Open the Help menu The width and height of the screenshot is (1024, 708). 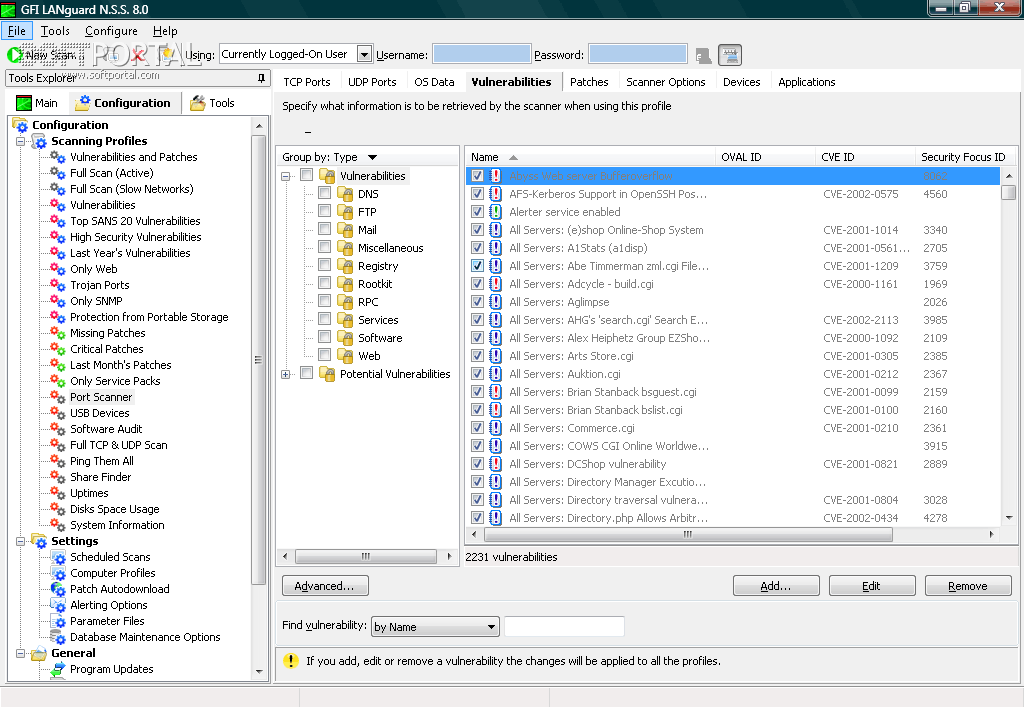coord(165,31)
